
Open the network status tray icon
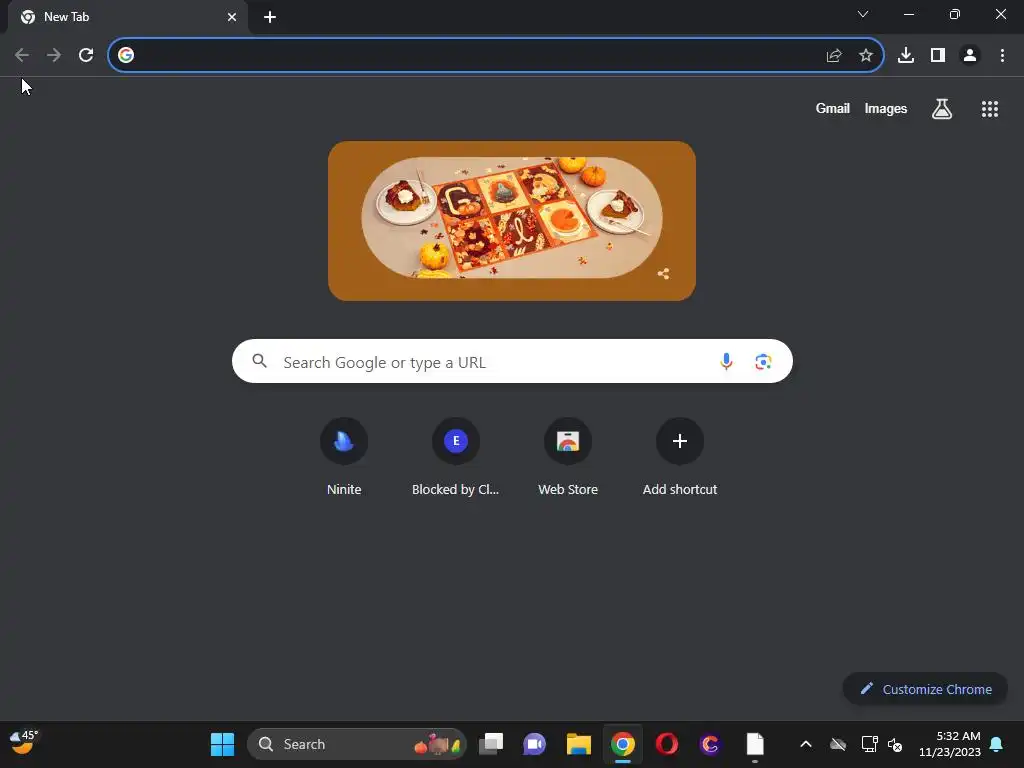(869, 744)
